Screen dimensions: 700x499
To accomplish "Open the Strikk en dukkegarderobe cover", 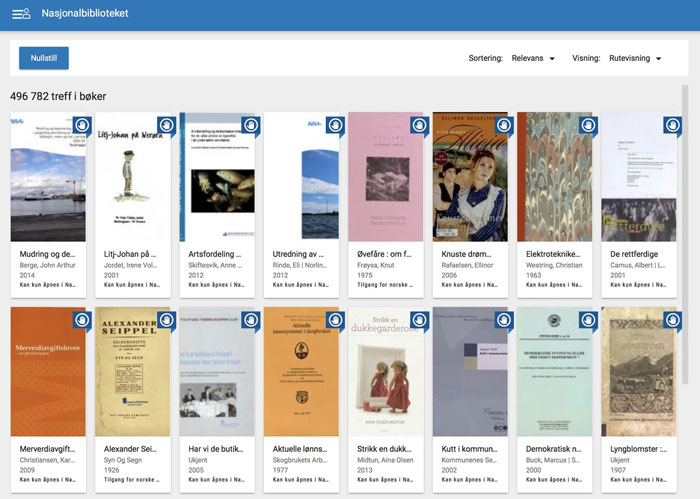I will click(386, 371).
